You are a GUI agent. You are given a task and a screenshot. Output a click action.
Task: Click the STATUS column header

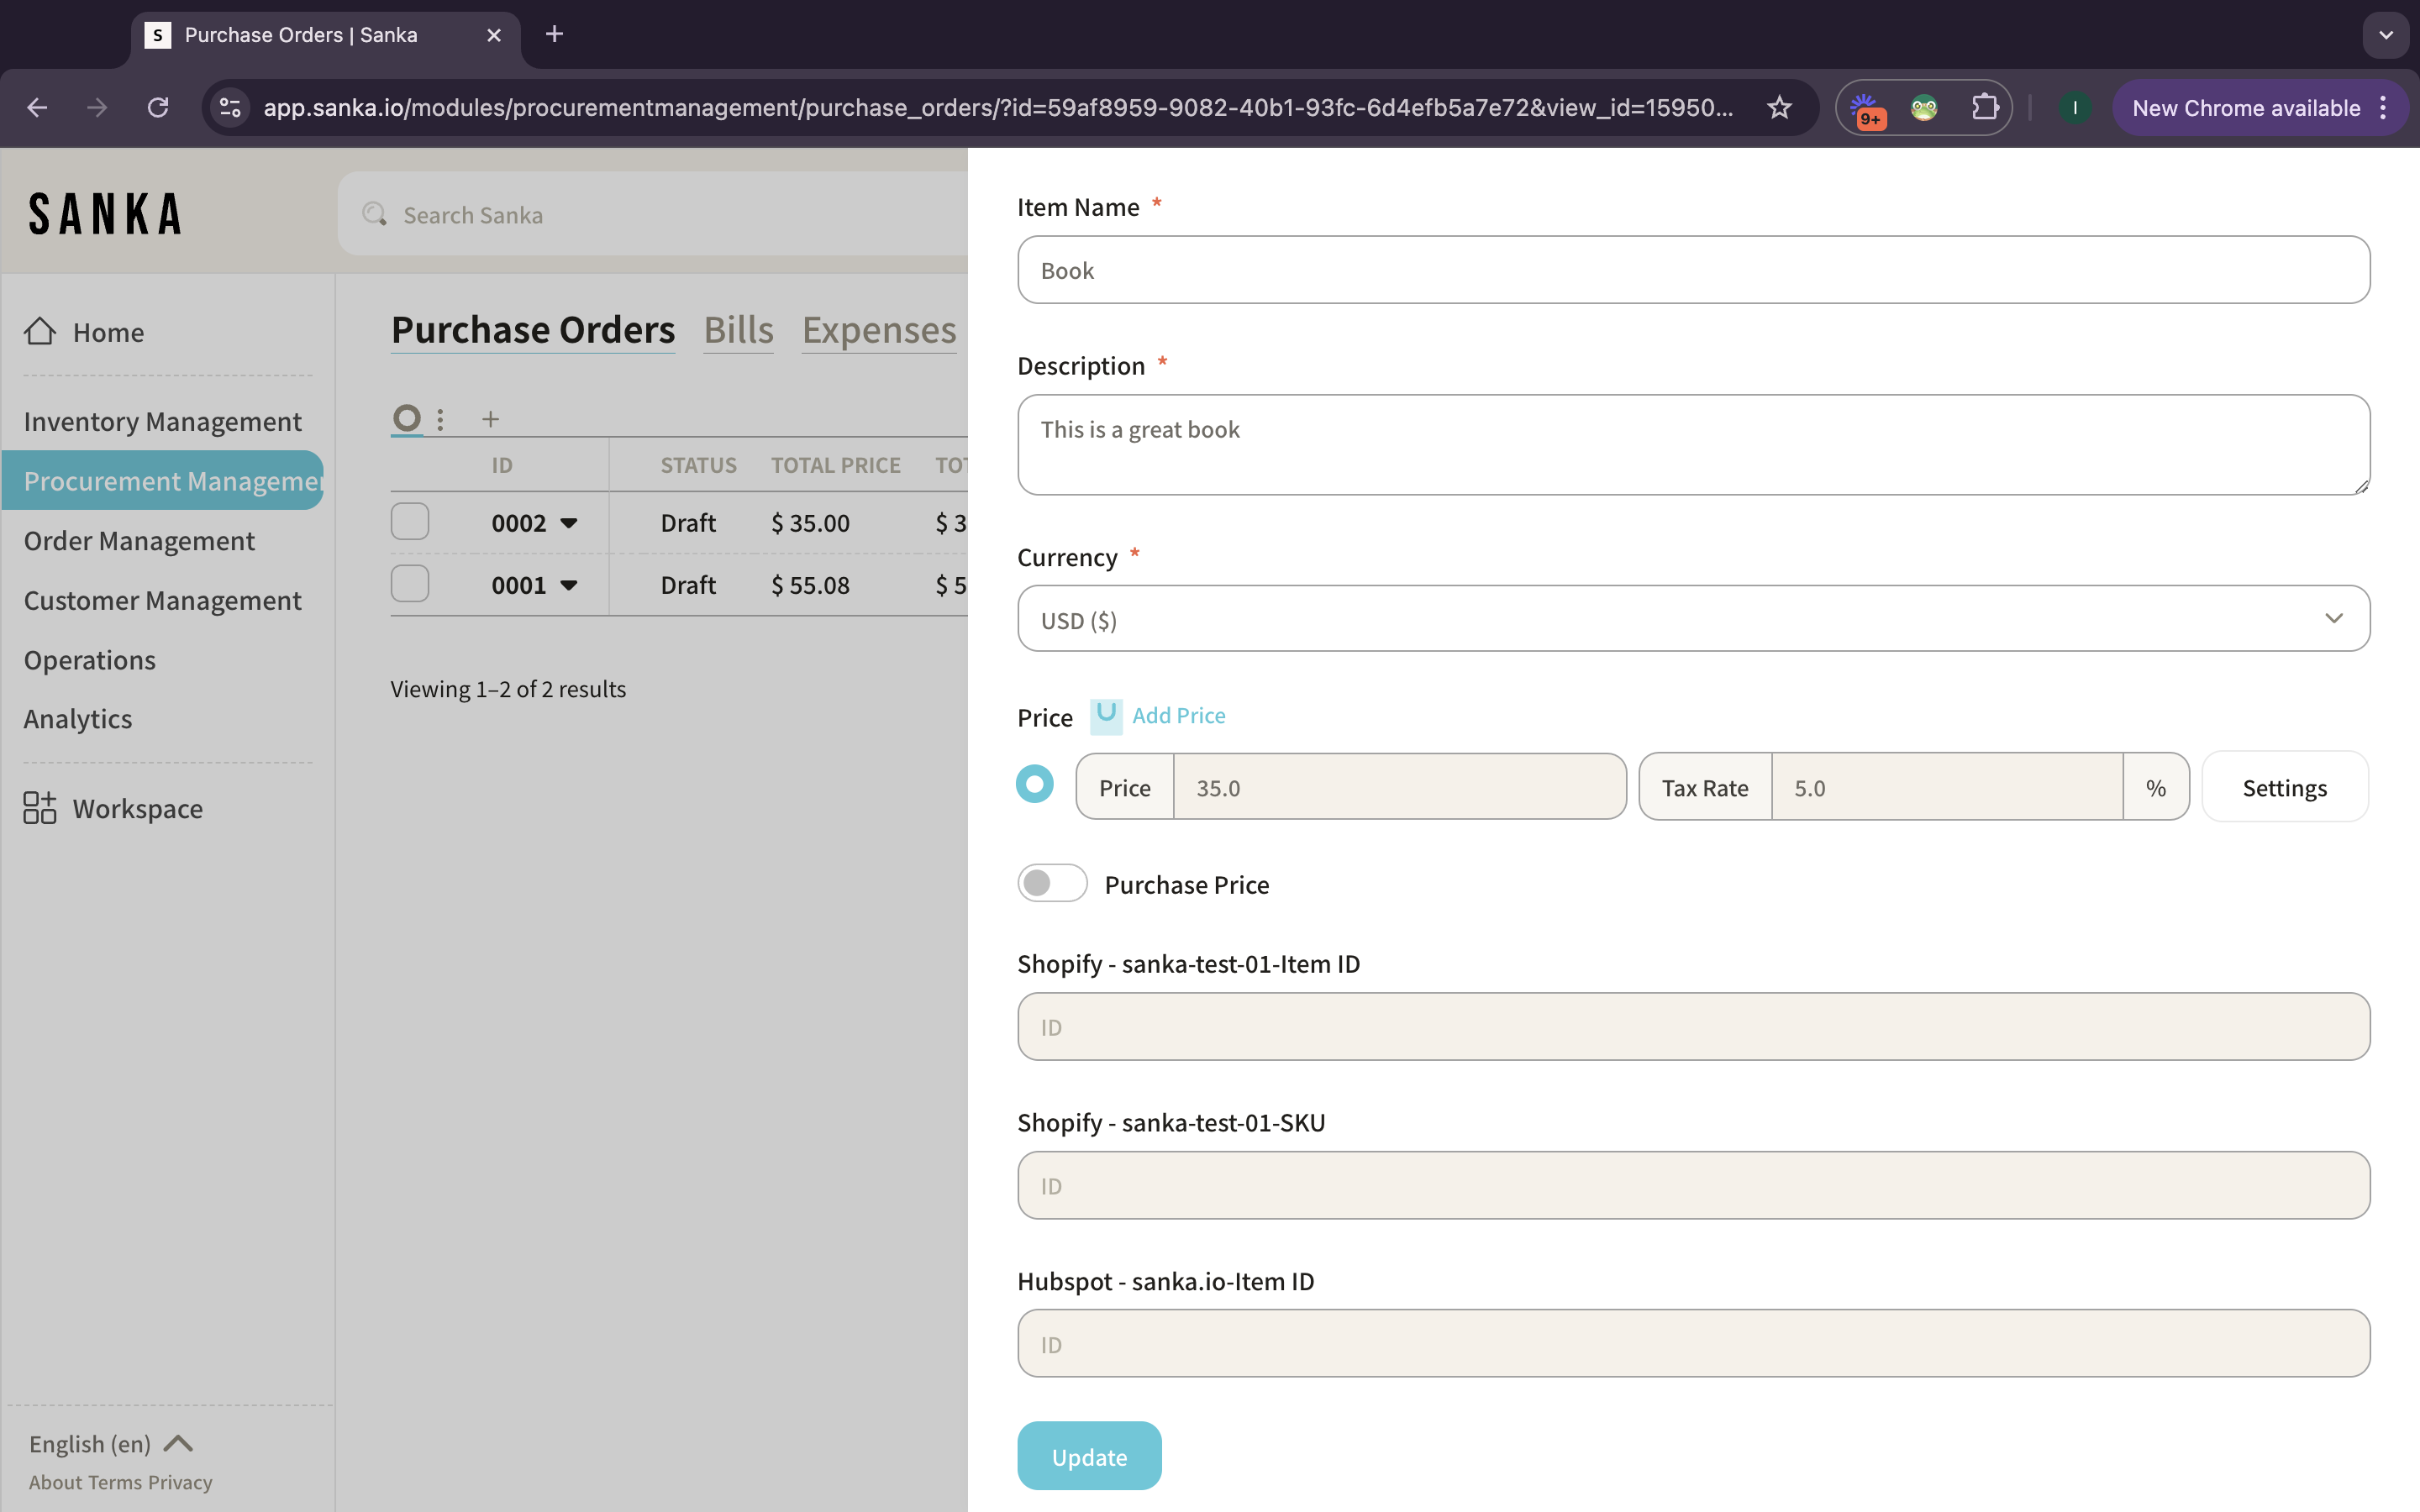coord(698,465)
